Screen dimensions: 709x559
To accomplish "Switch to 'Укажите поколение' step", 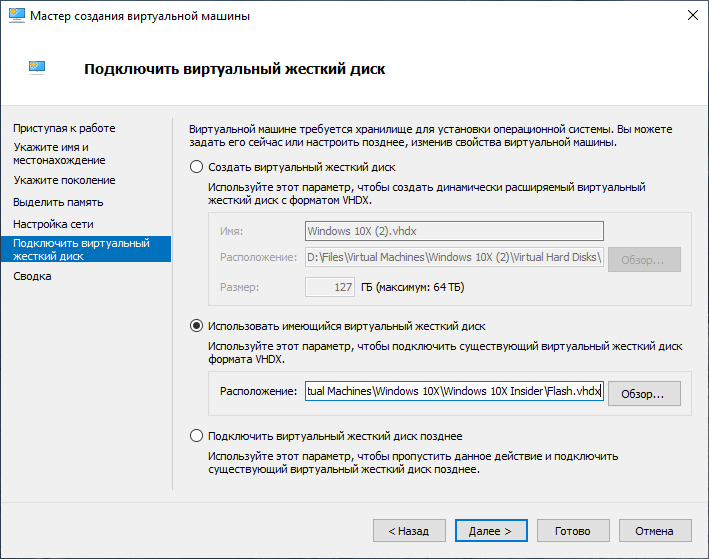I will coord(64,180).
